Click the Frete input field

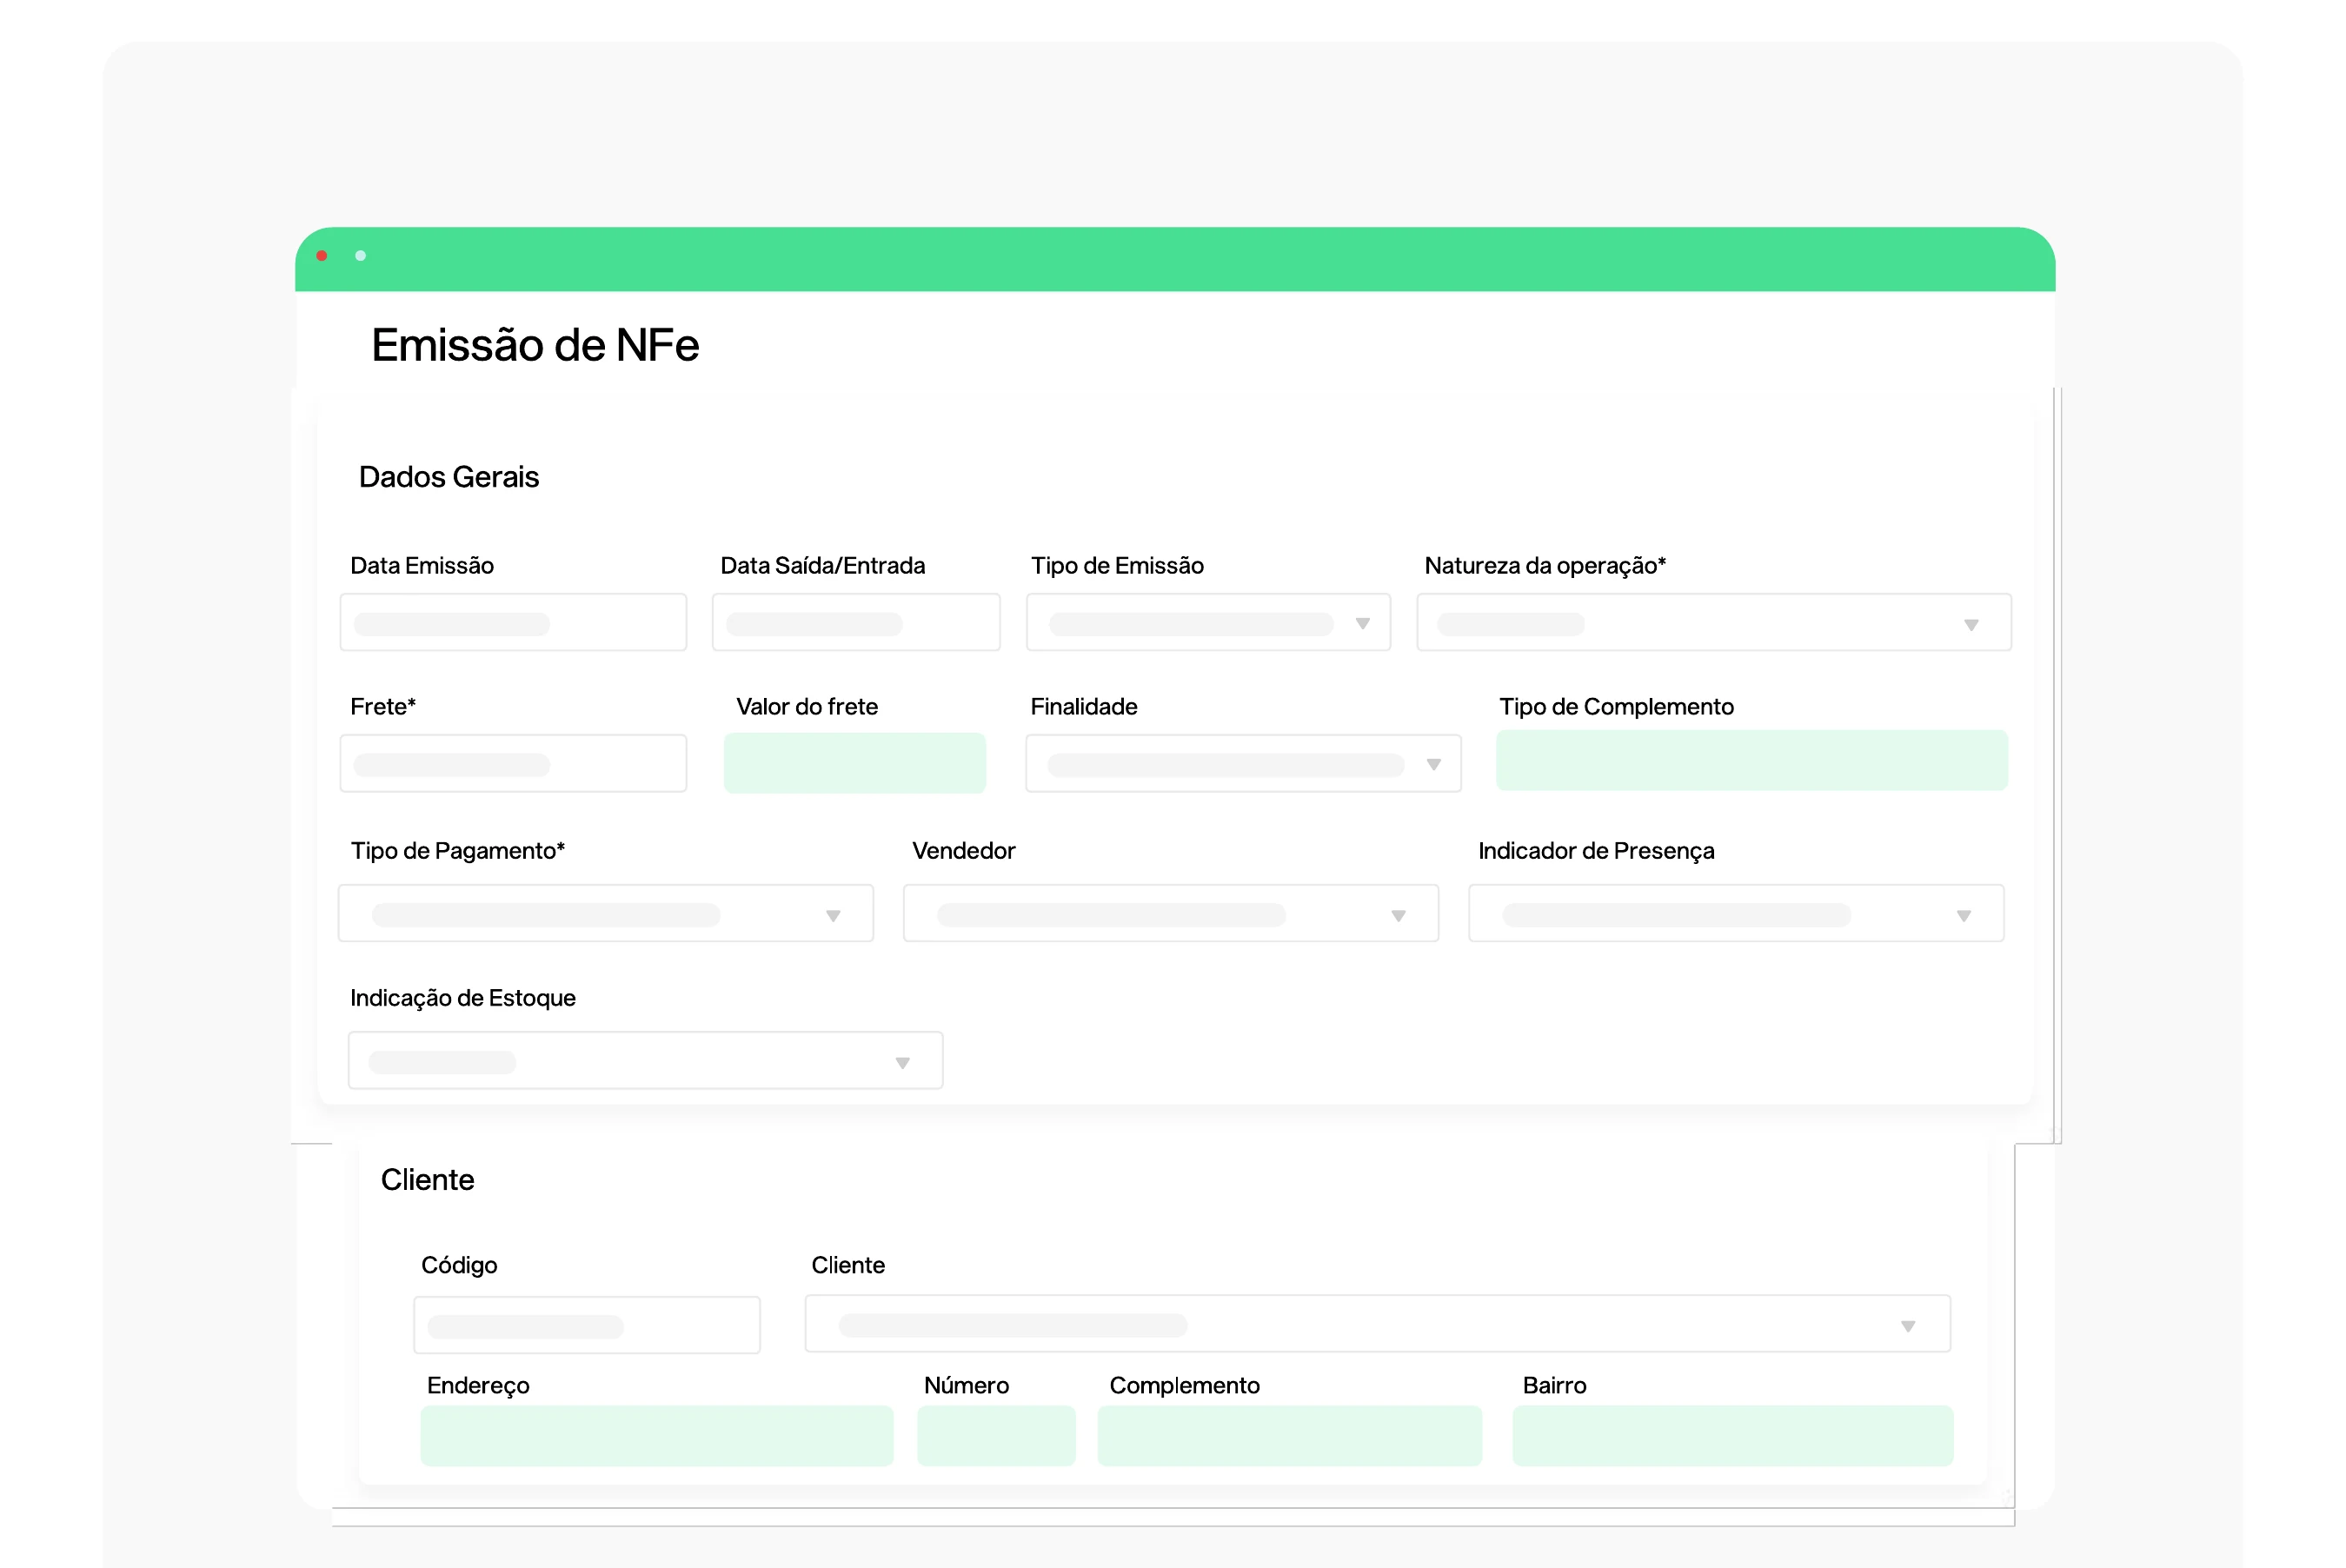click(x=513, y=763)
